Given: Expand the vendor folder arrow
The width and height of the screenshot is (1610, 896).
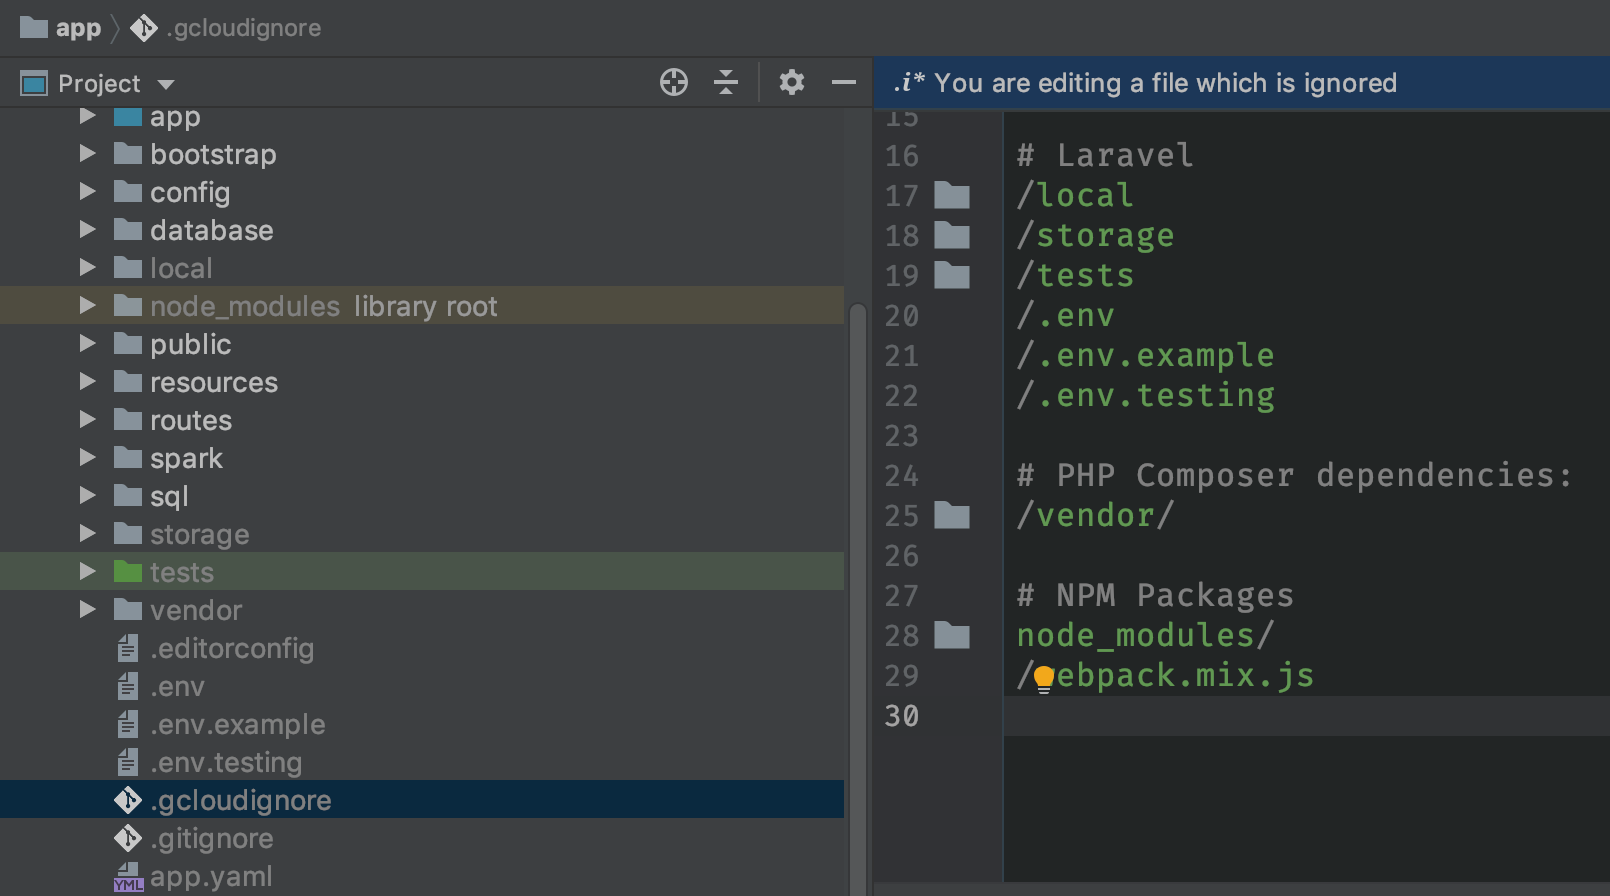Looking at the screenshot, I should click(x=88, y=610).
